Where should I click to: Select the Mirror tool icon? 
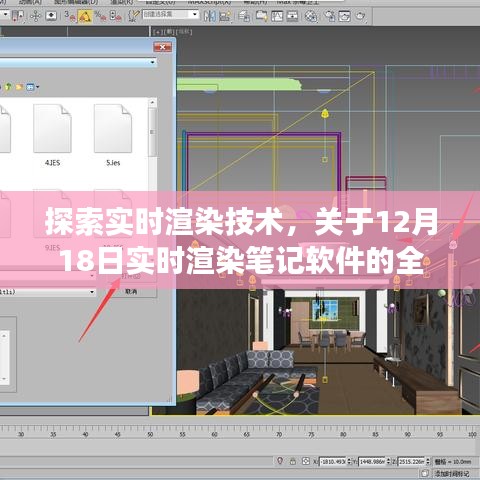coord(210,16)
